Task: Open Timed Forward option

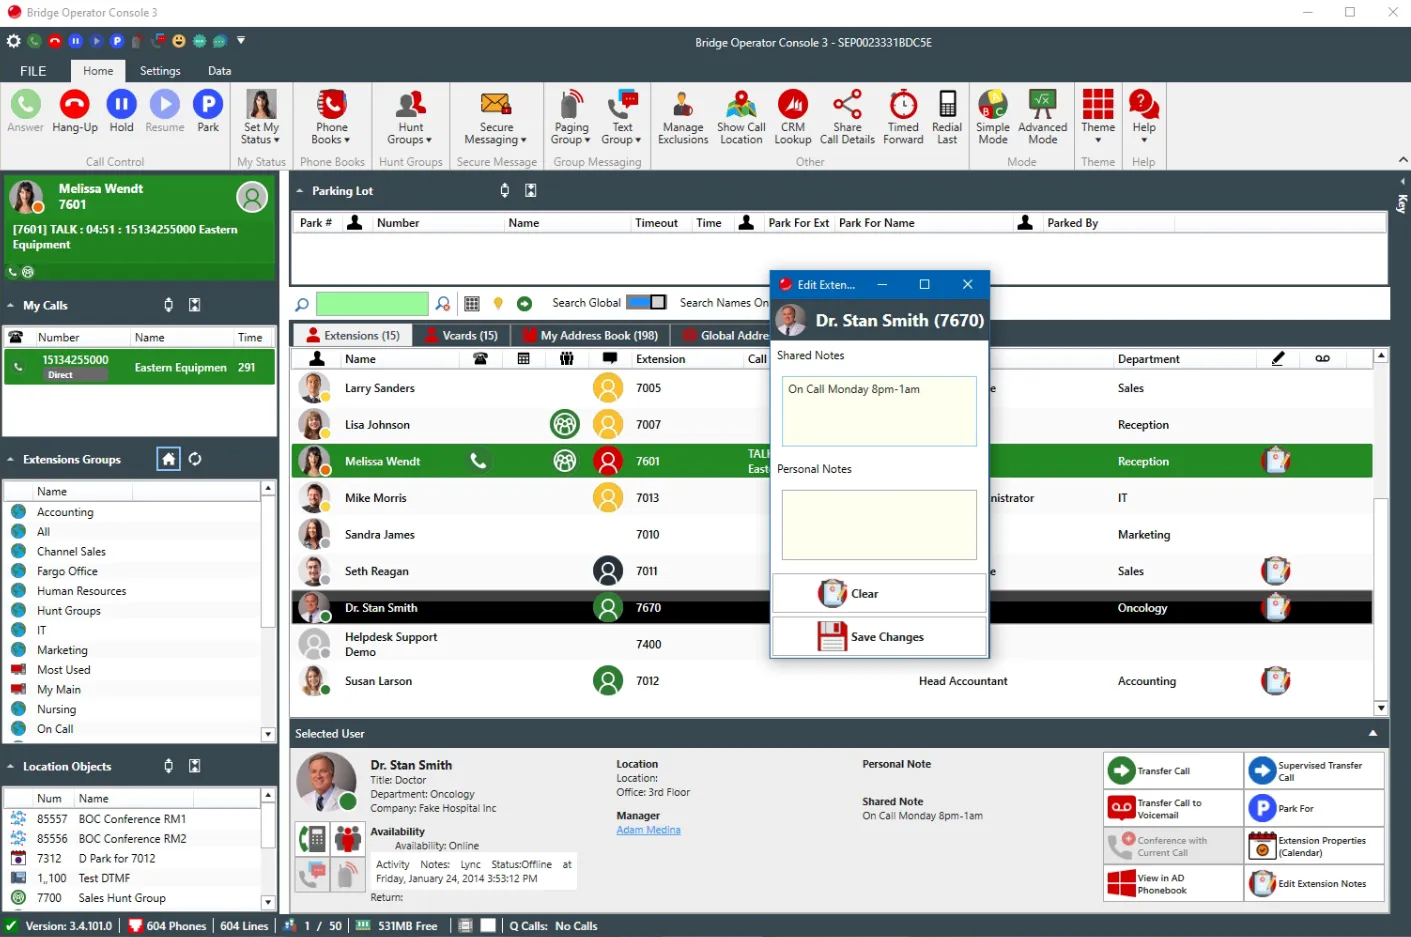Action: click(903, 105)
